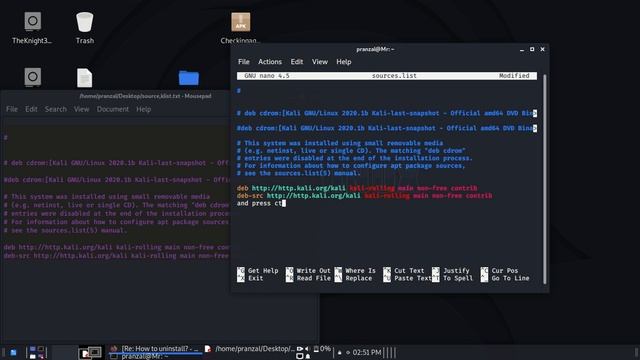Click 'see the sources.list(5) manual' line in nano
Screen dimensions: 640x360
299,173
